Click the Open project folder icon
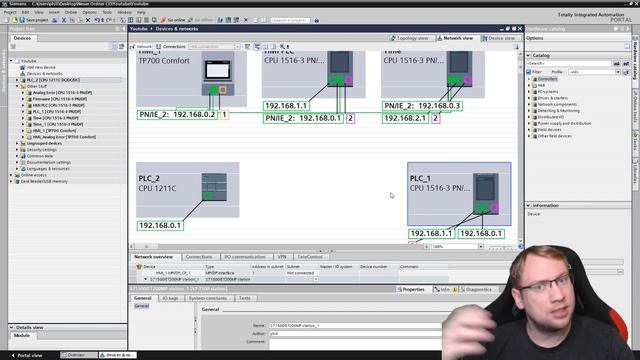The image size is (640, 360). (14, 20)
